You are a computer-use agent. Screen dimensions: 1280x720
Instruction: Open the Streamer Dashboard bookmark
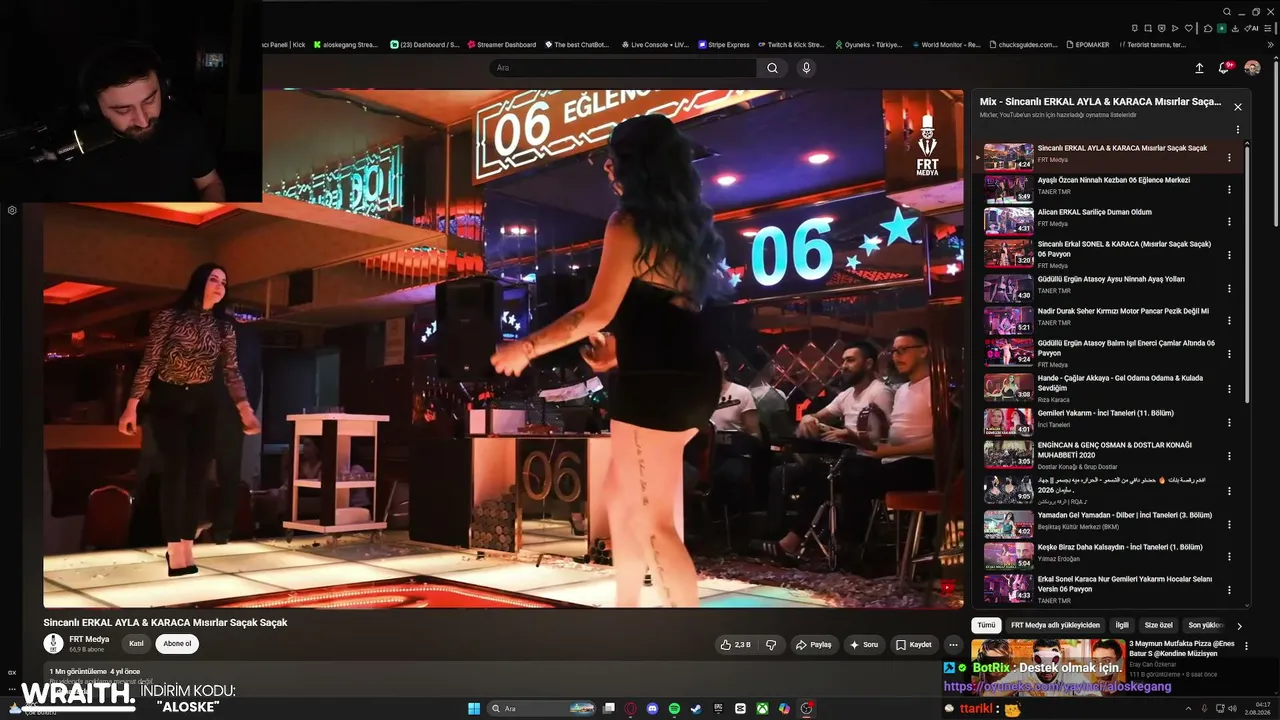[x=501, y=45]
